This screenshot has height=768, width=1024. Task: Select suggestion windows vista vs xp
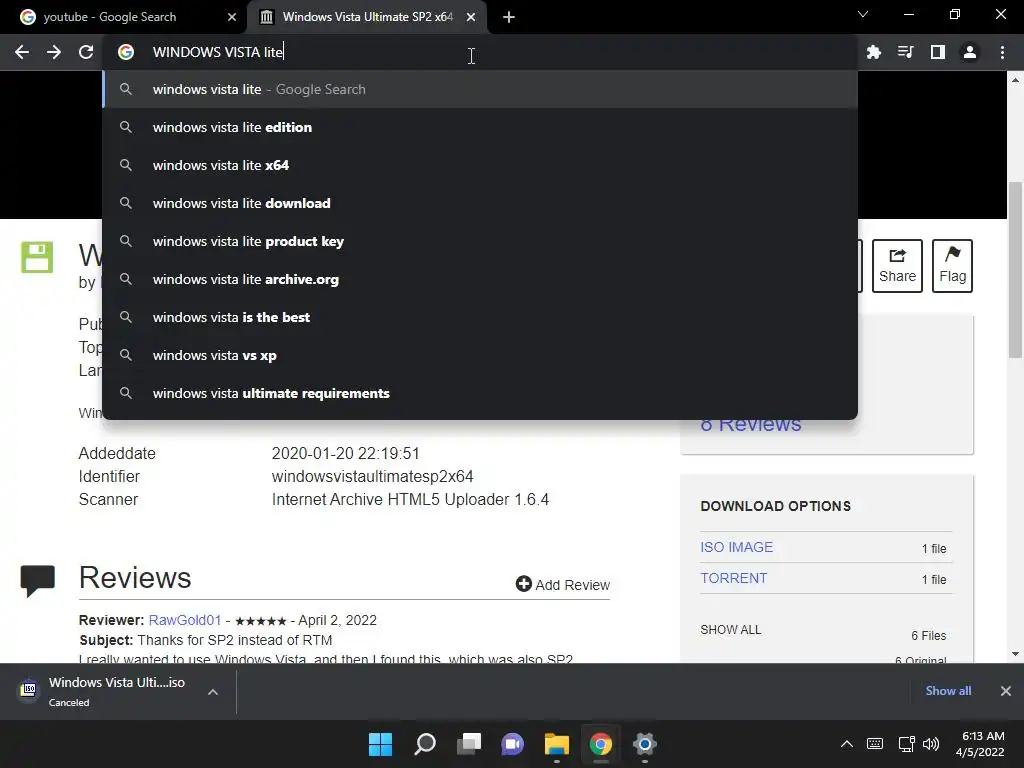pos(480,355)
